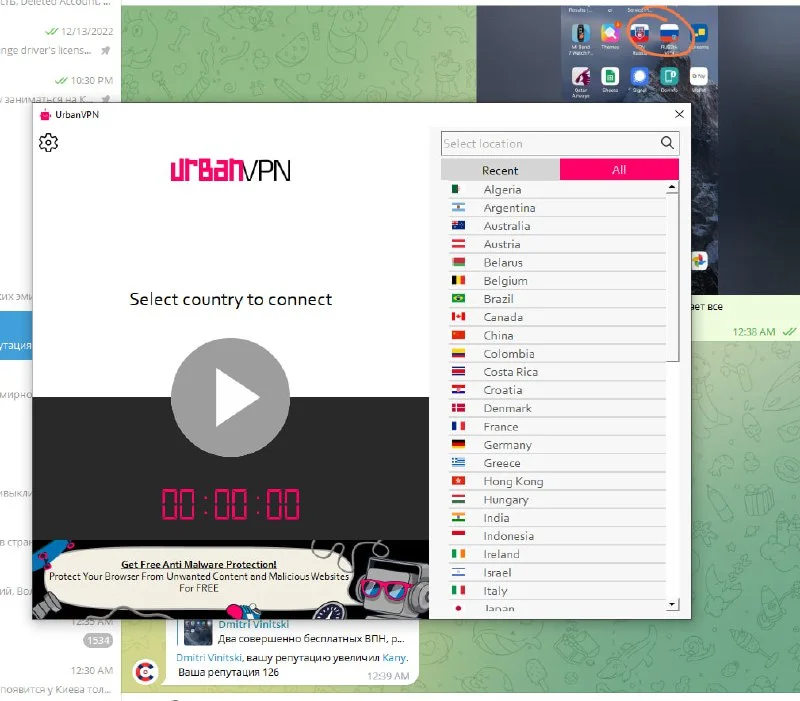Switch to the Recent tab
Image resolution: width=800 pixels, height=701 pixels.
500,170
